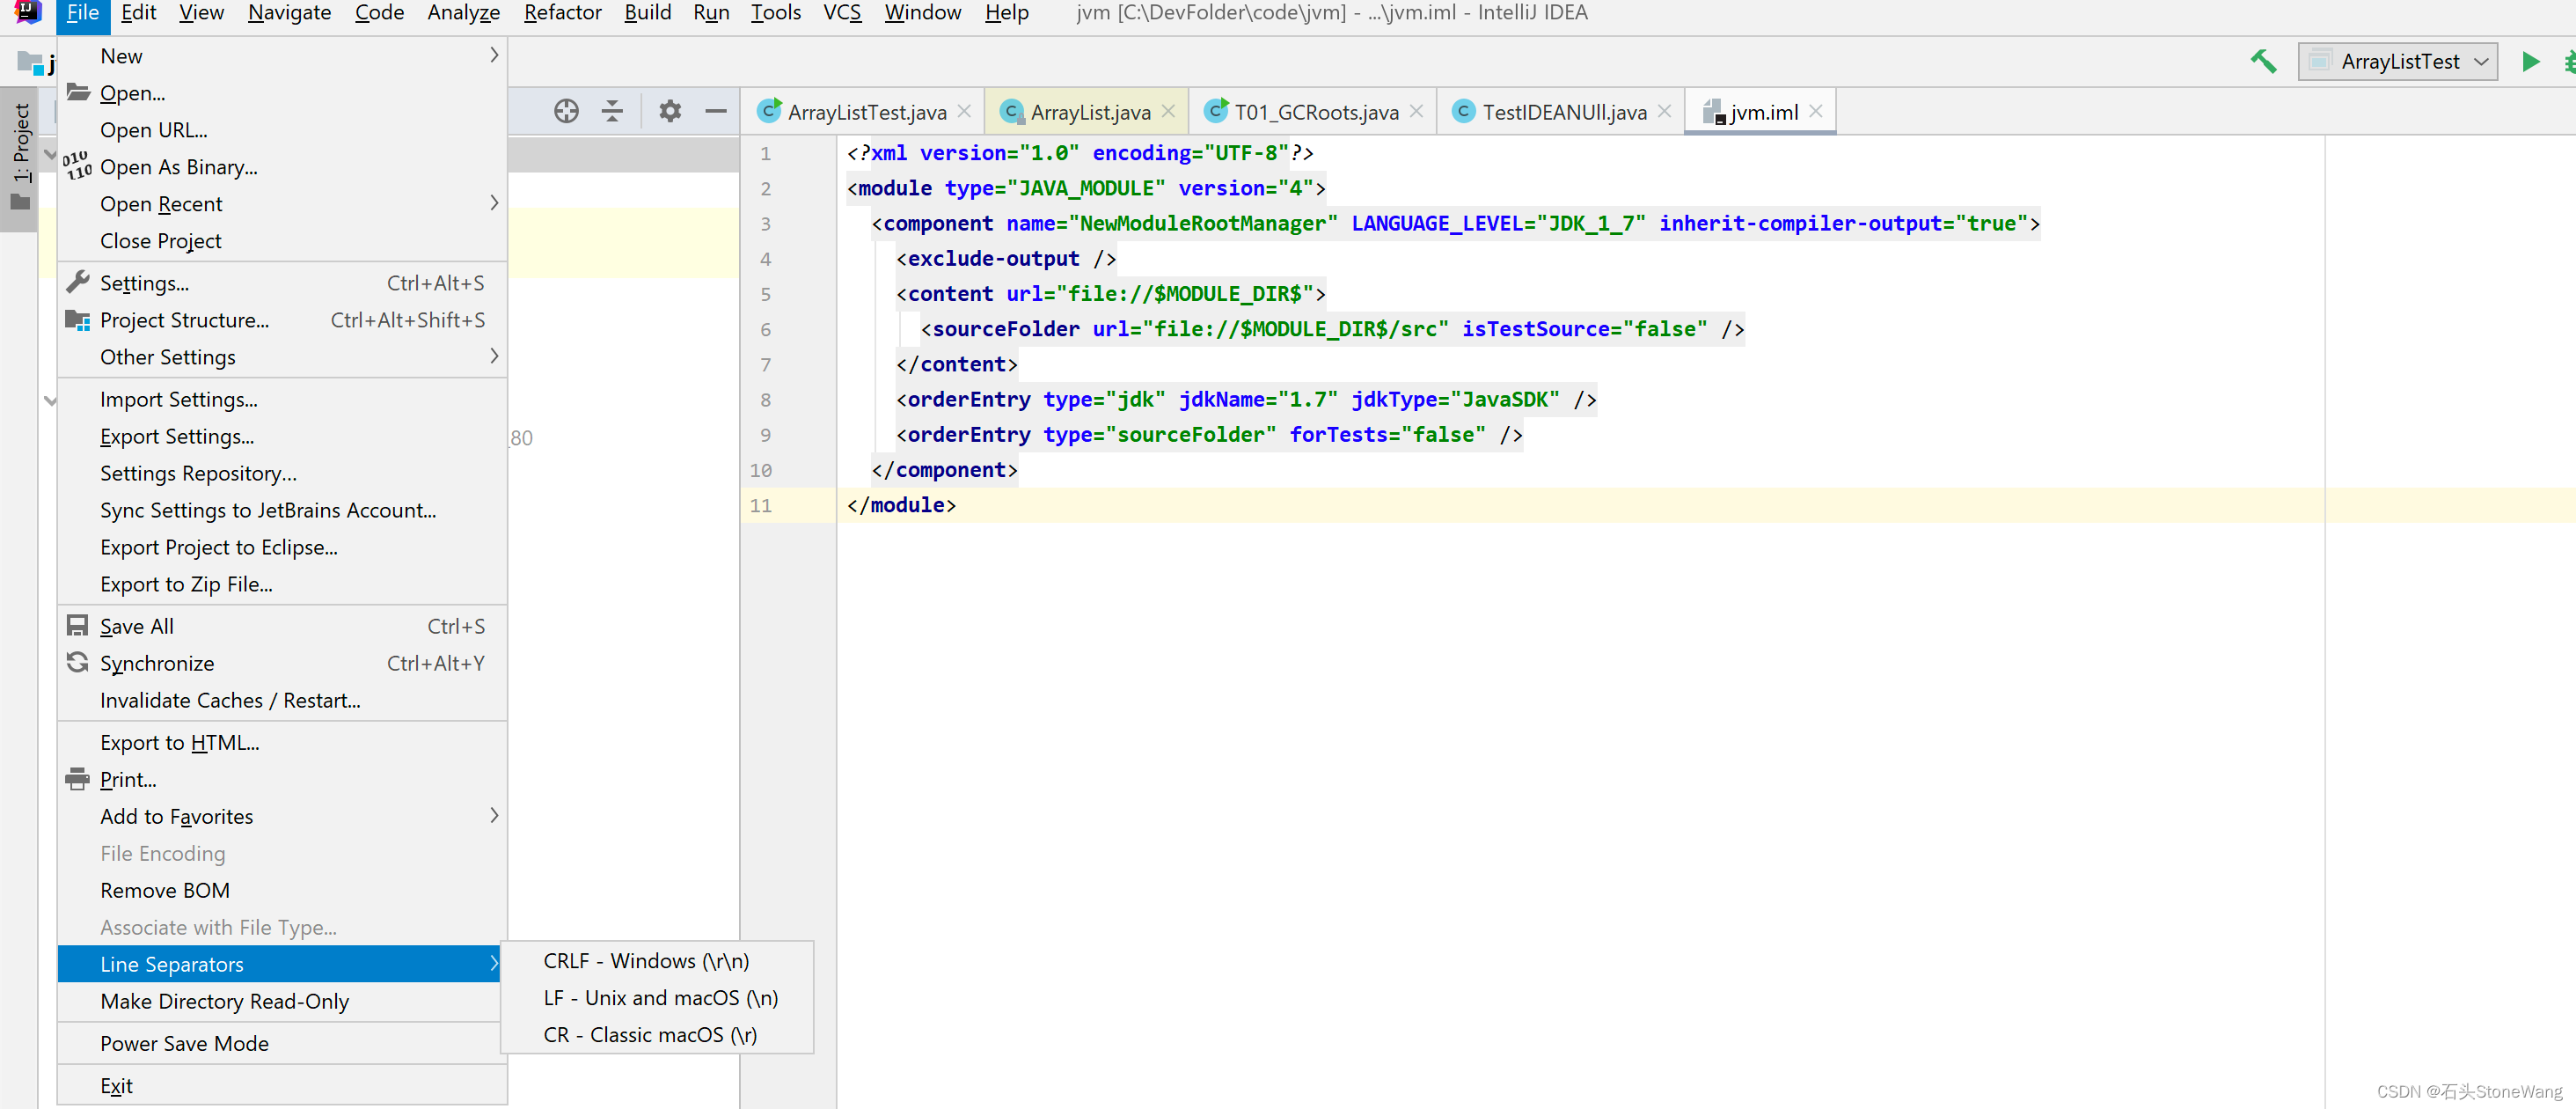The image size is (2576, 1109).
Task: Select CRLF - Windows line separator
Action: (x=656, y=960)
